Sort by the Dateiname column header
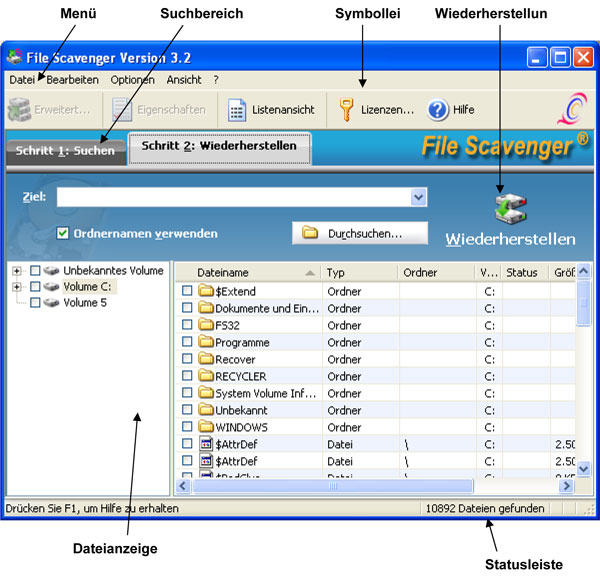The height and width of the screenshot is (576, 600). [248, 272]
